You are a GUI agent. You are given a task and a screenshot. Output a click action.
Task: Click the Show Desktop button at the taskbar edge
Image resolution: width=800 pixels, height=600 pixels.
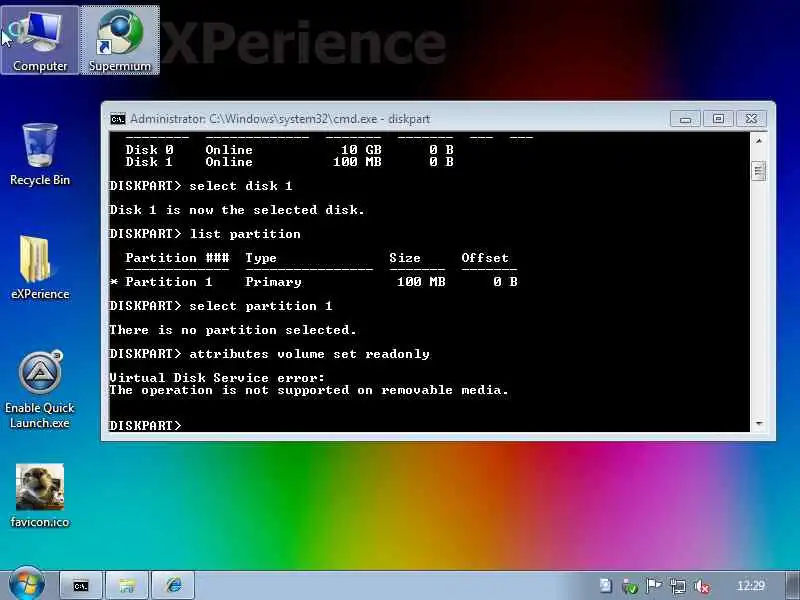pyautogui.click(x=792, y=585)
